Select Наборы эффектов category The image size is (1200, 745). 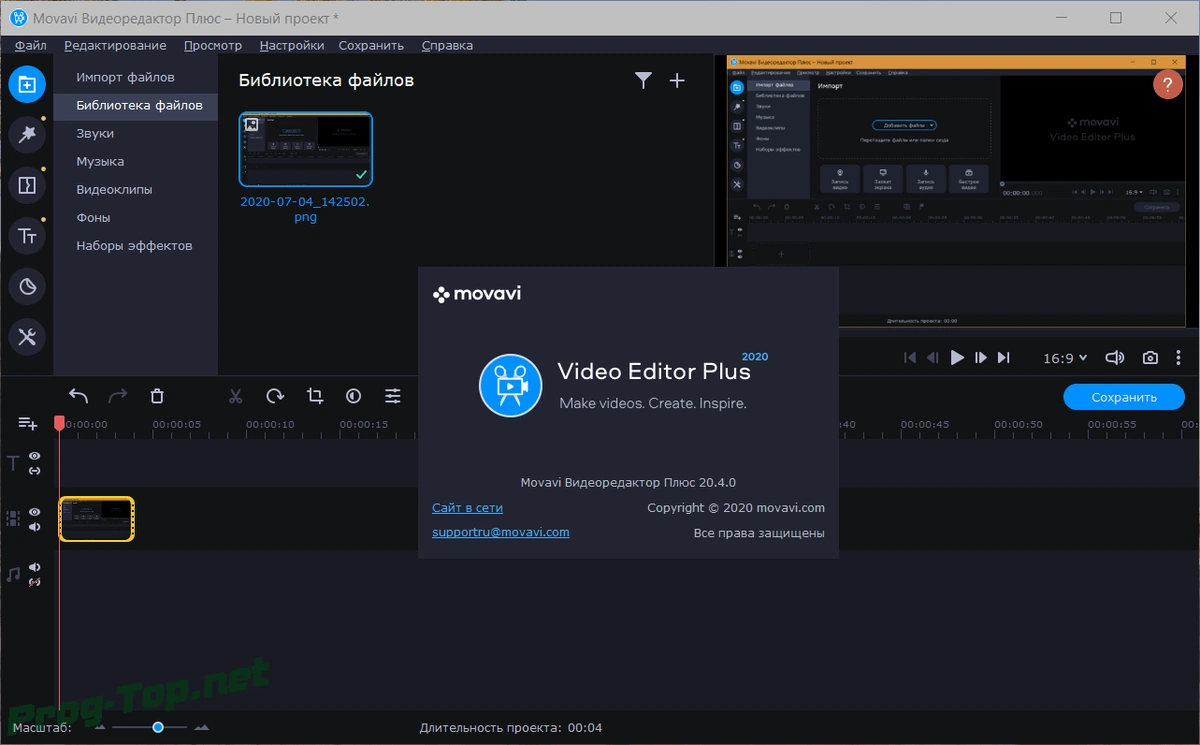pyautogui.click(x=135, y=245)
